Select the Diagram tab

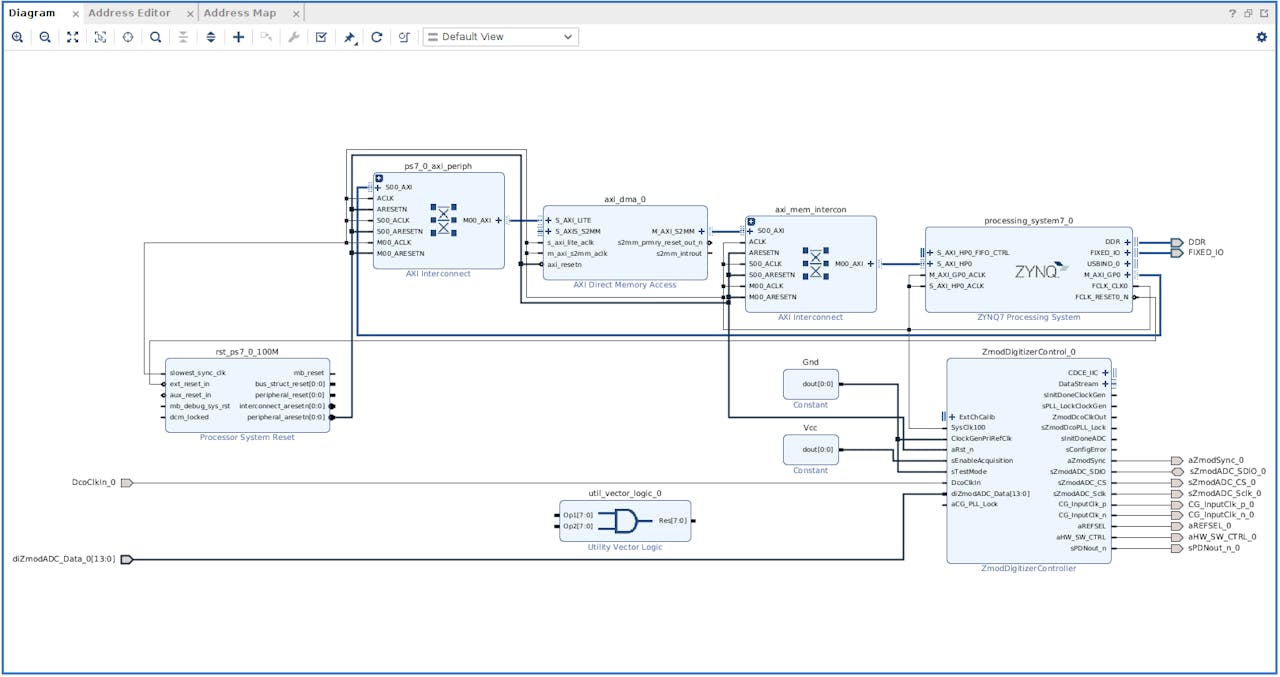point(31,13)
